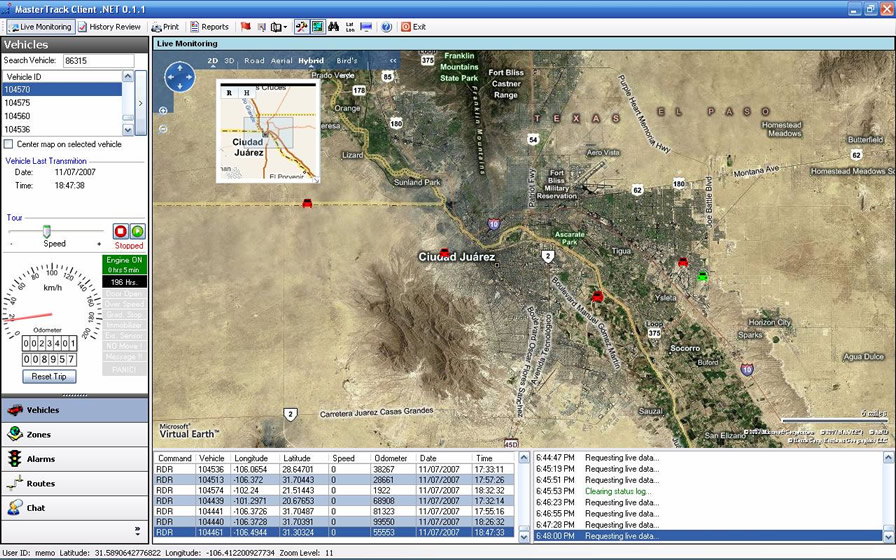Select vehicle 104570 in the list
The width and height of the screenshot is (896, 560).
coord(62,89)
